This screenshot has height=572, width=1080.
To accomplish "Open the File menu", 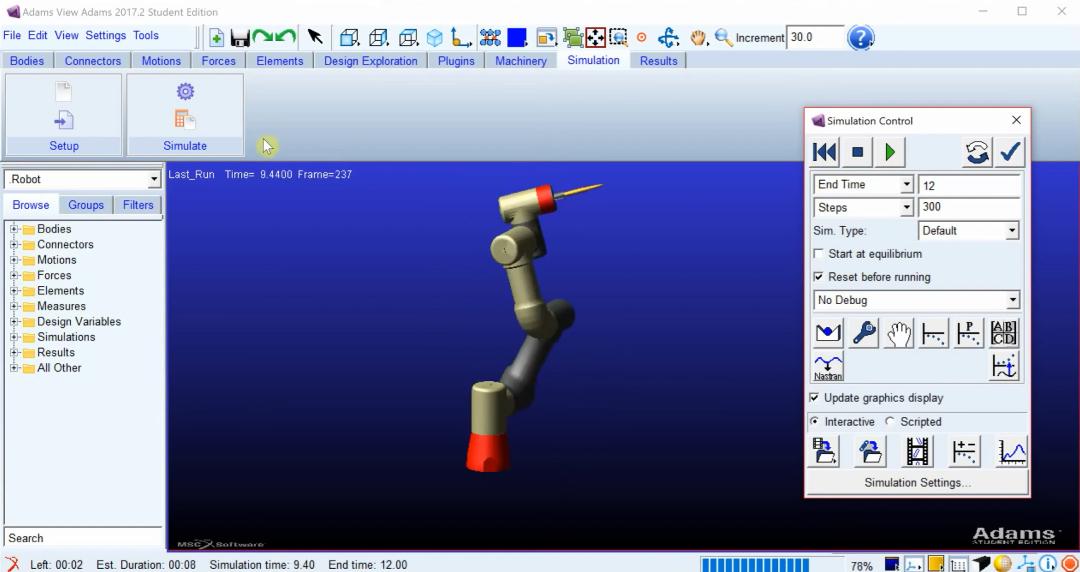I will [x=12, y=35].
